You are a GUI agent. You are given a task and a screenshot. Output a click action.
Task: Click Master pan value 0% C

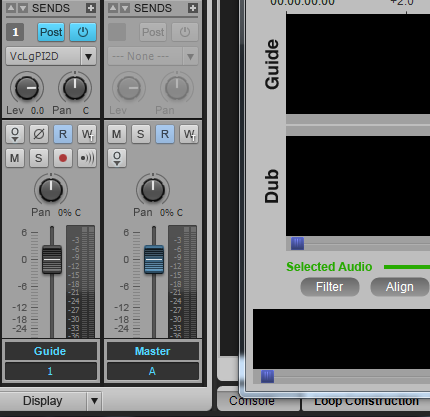coord(171,213)
